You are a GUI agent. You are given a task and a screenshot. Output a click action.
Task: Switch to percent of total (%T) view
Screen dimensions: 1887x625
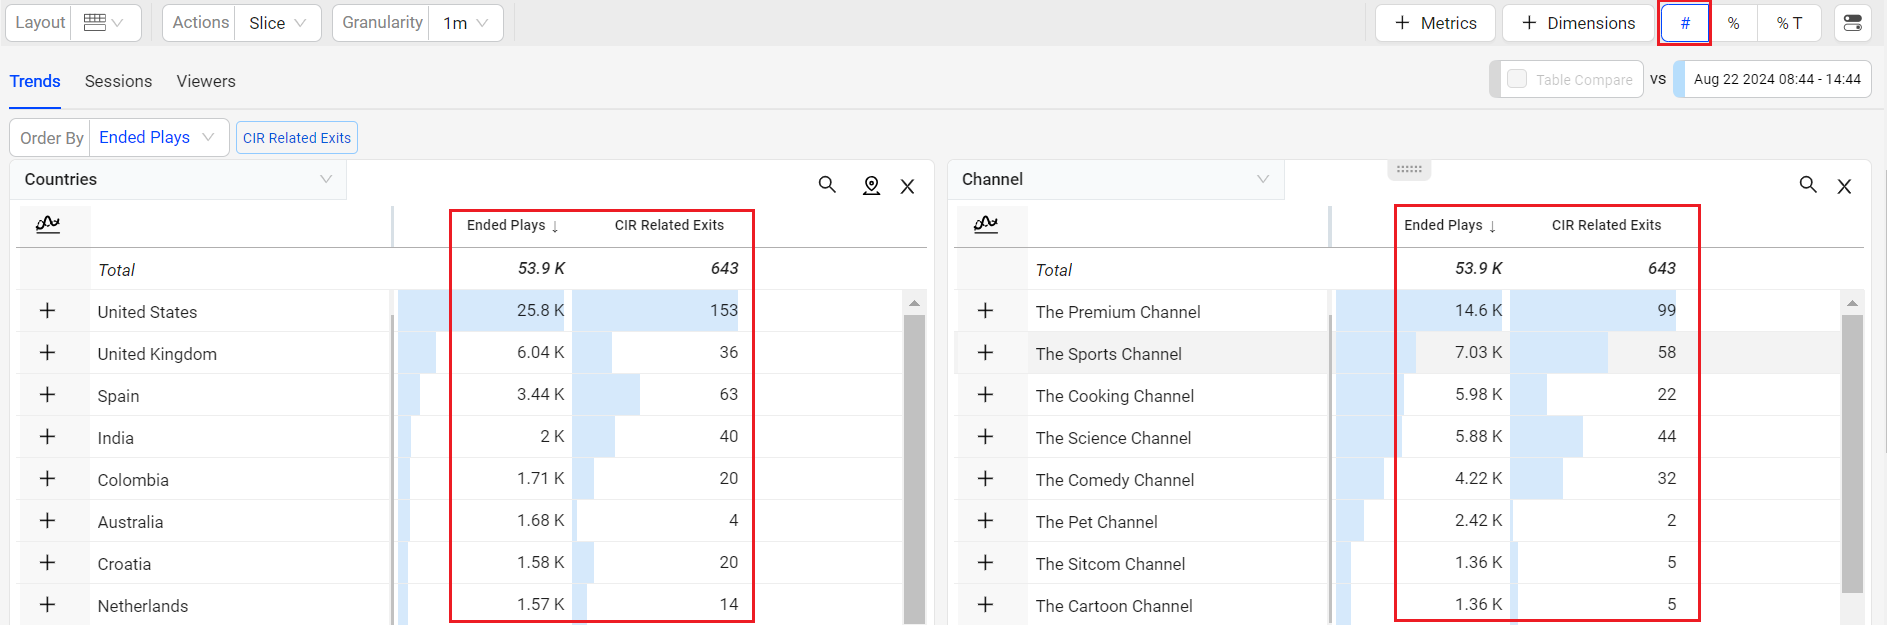click(1789, 23)
